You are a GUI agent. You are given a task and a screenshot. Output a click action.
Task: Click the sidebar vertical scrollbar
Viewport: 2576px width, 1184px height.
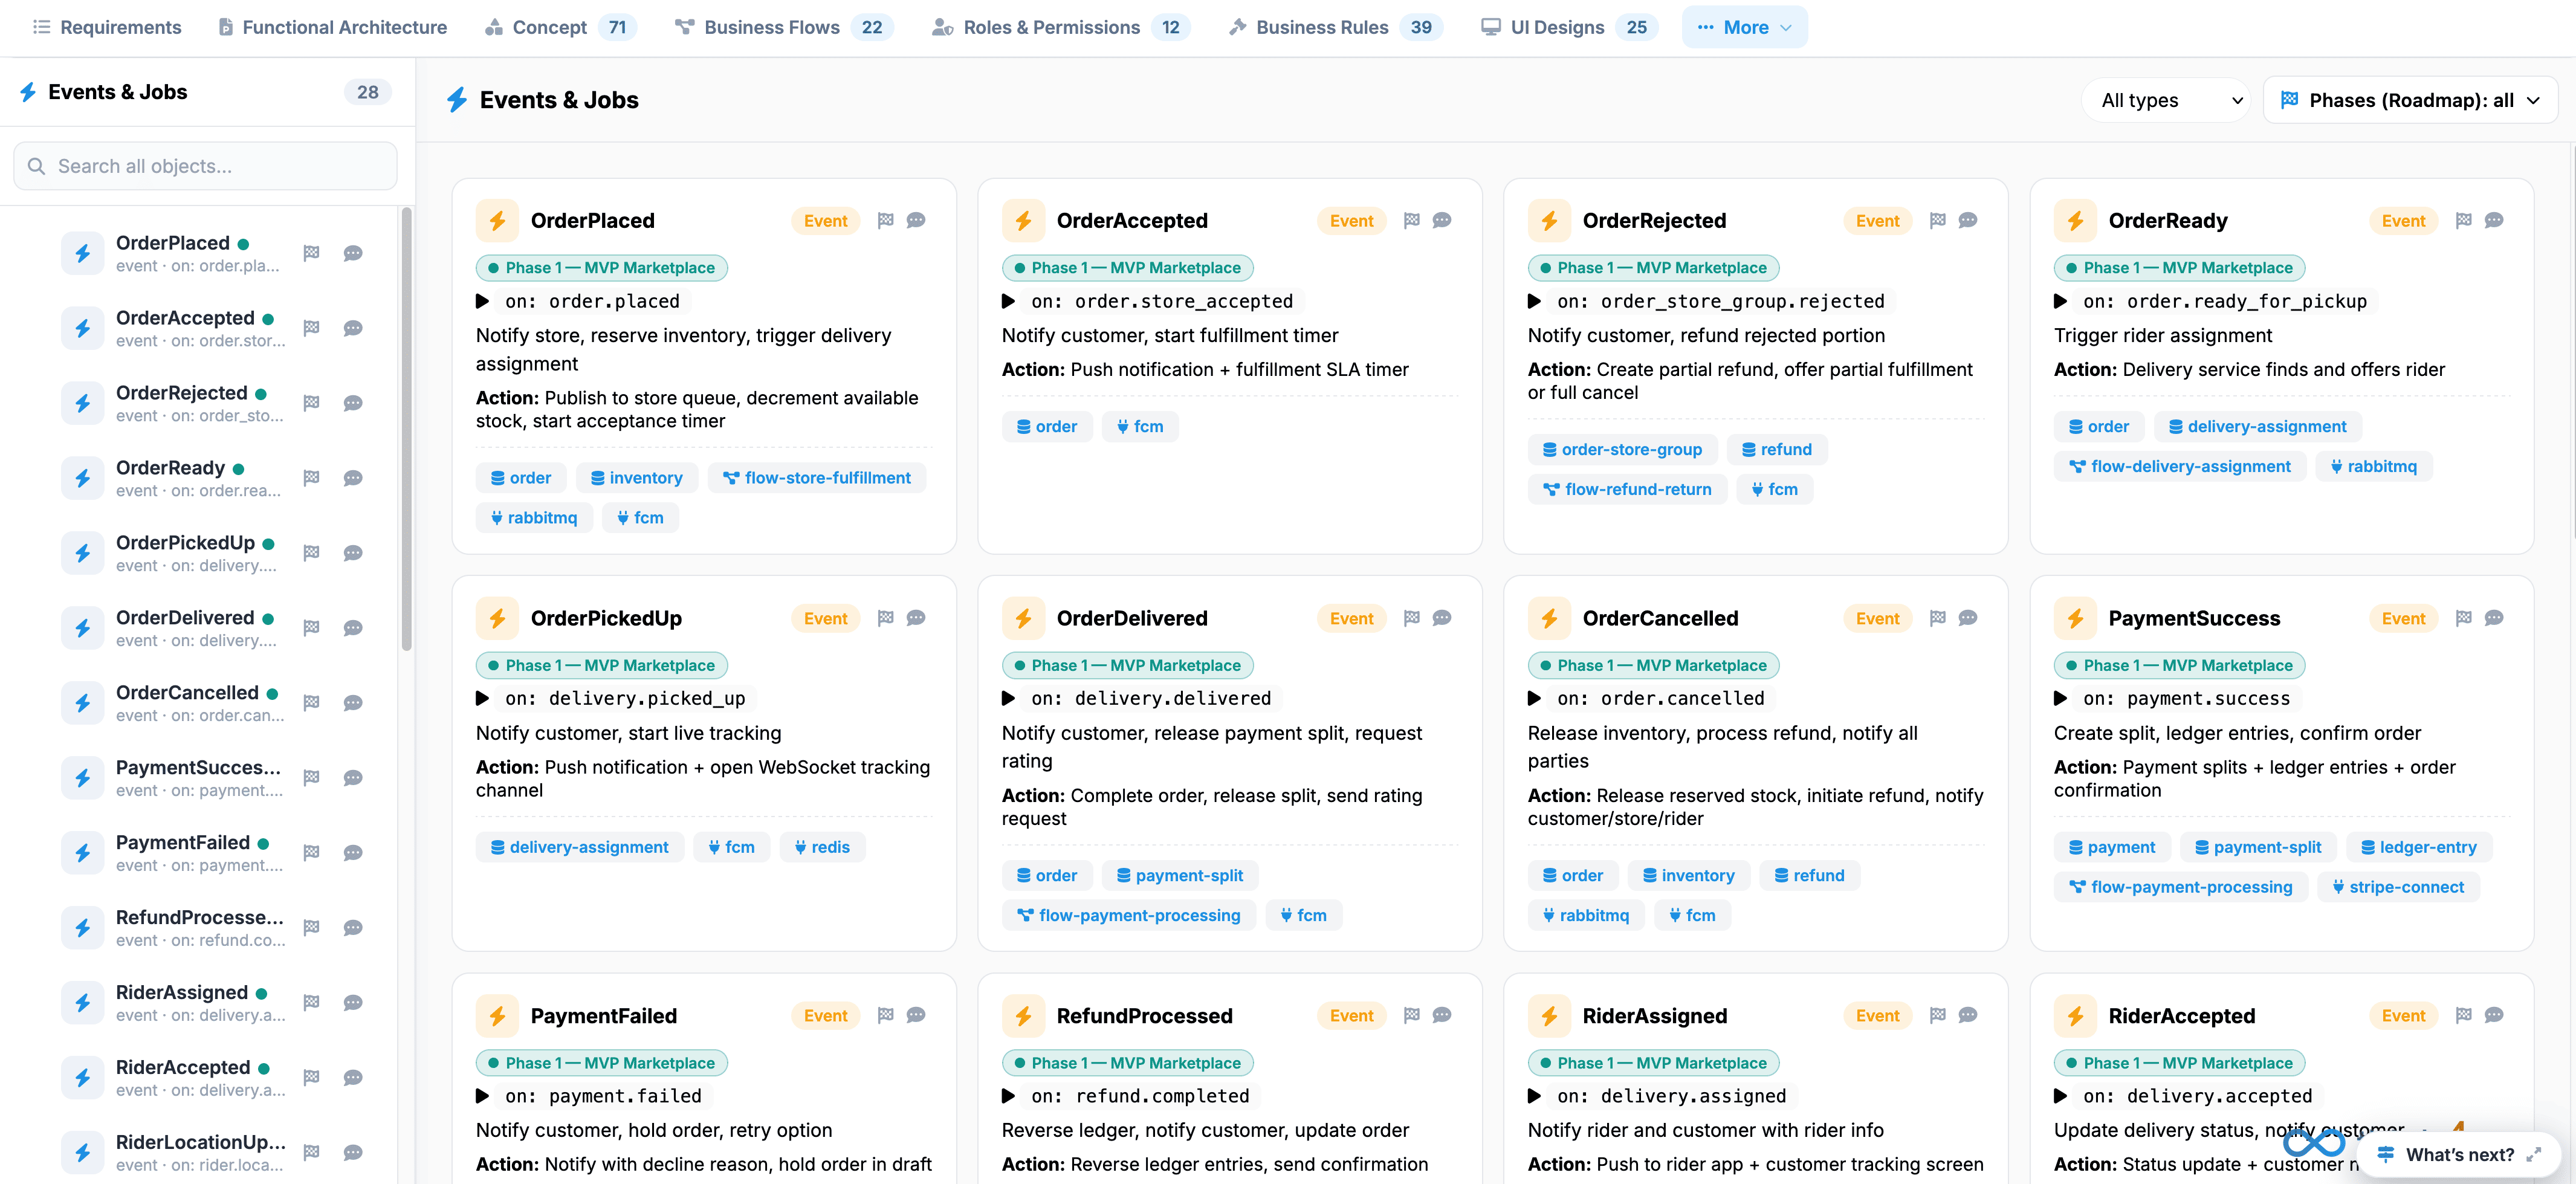point(406,430)
